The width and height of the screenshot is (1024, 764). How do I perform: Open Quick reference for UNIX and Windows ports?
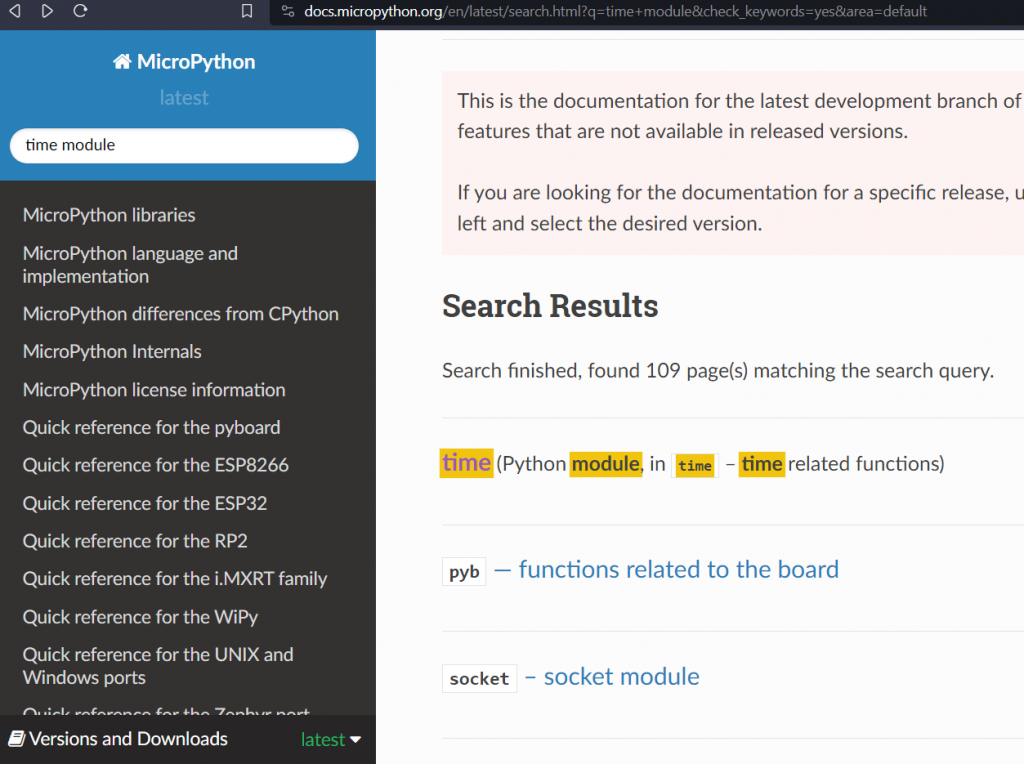point(158,666)
